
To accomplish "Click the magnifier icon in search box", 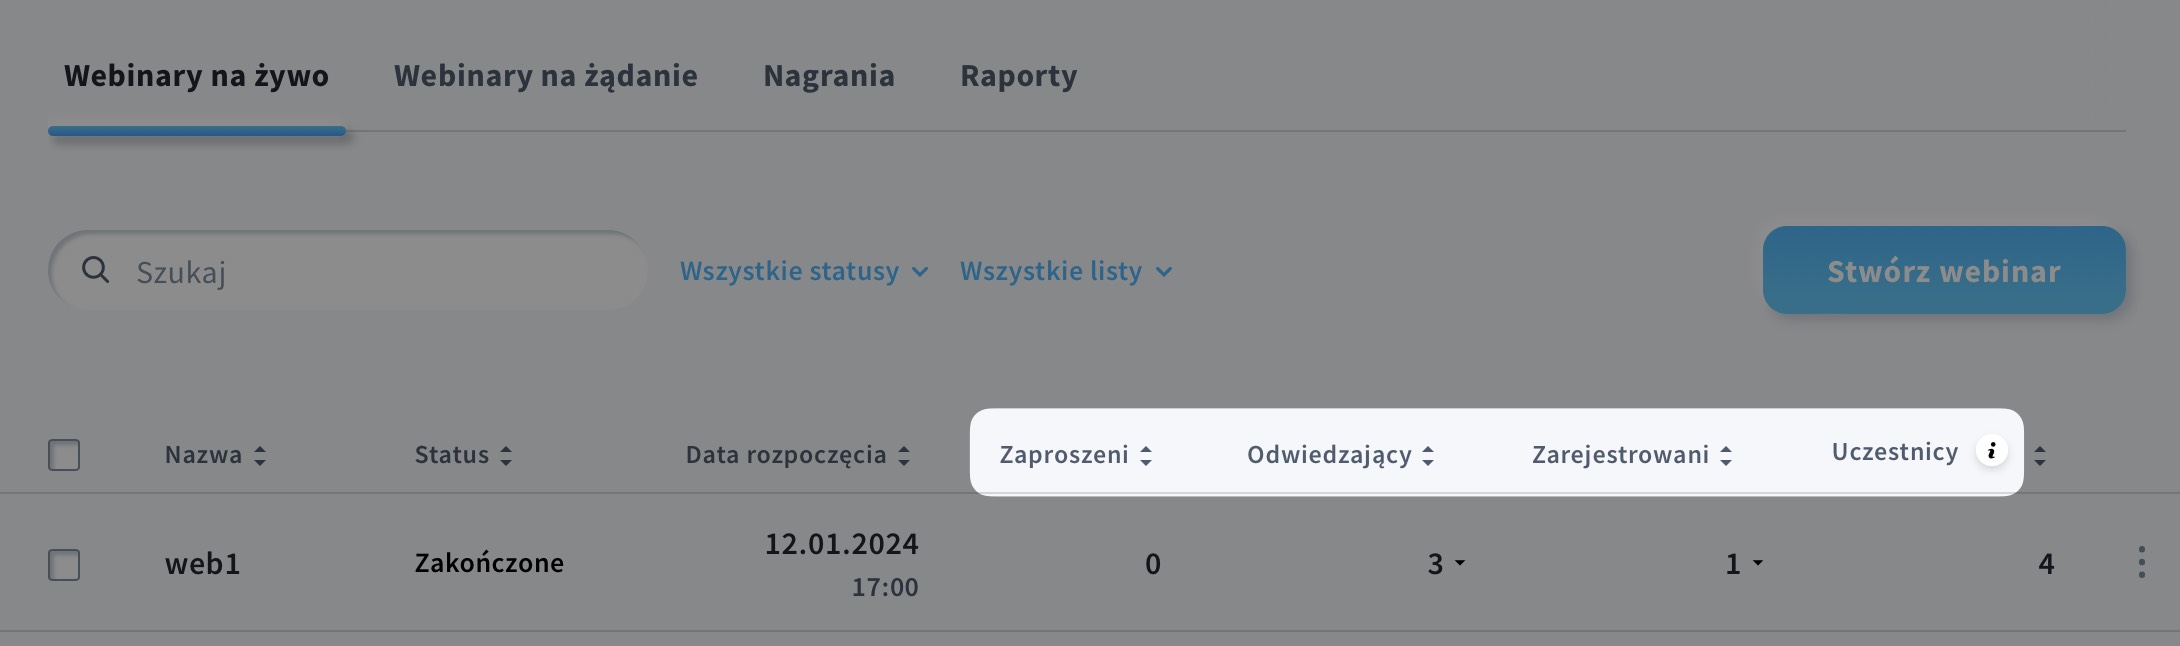I will pyautogui.click(x=95, y=270).
